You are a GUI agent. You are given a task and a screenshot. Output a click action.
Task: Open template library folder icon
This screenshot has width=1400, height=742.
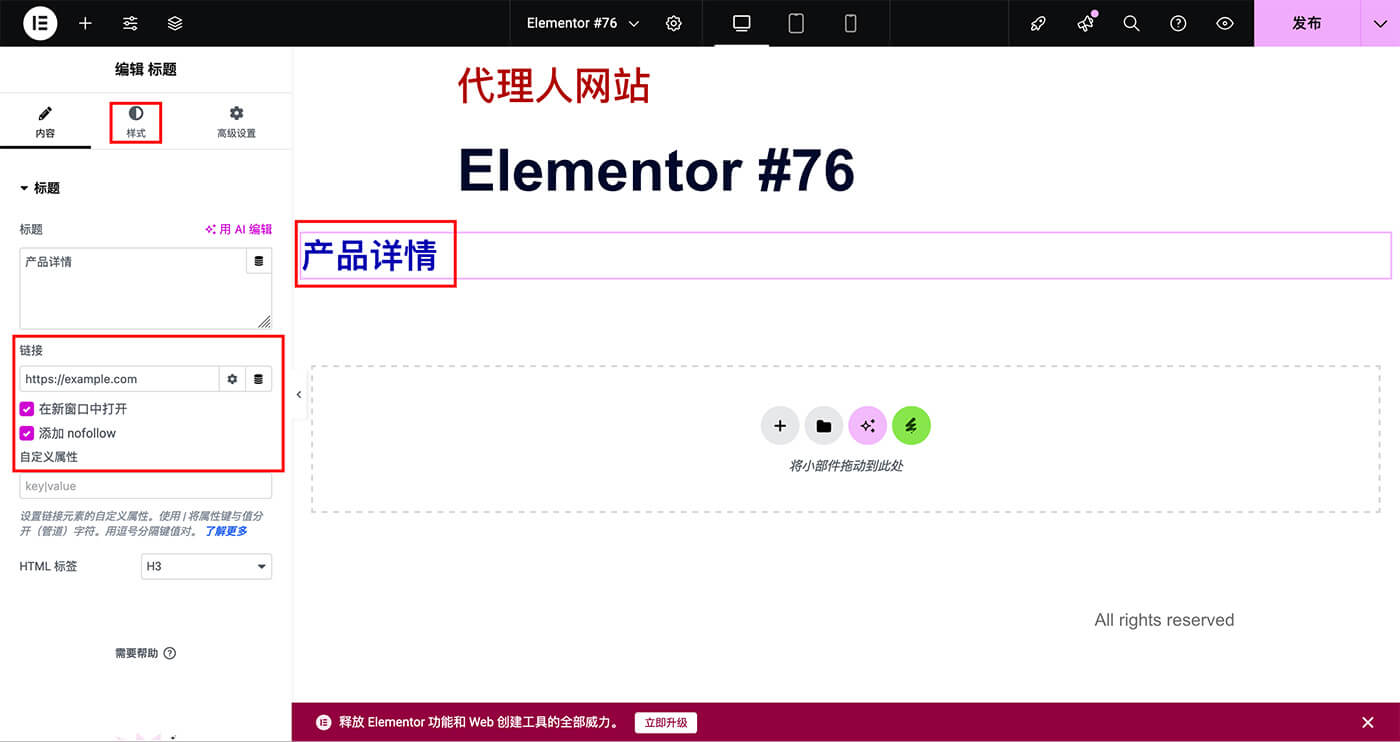[823, 426]
